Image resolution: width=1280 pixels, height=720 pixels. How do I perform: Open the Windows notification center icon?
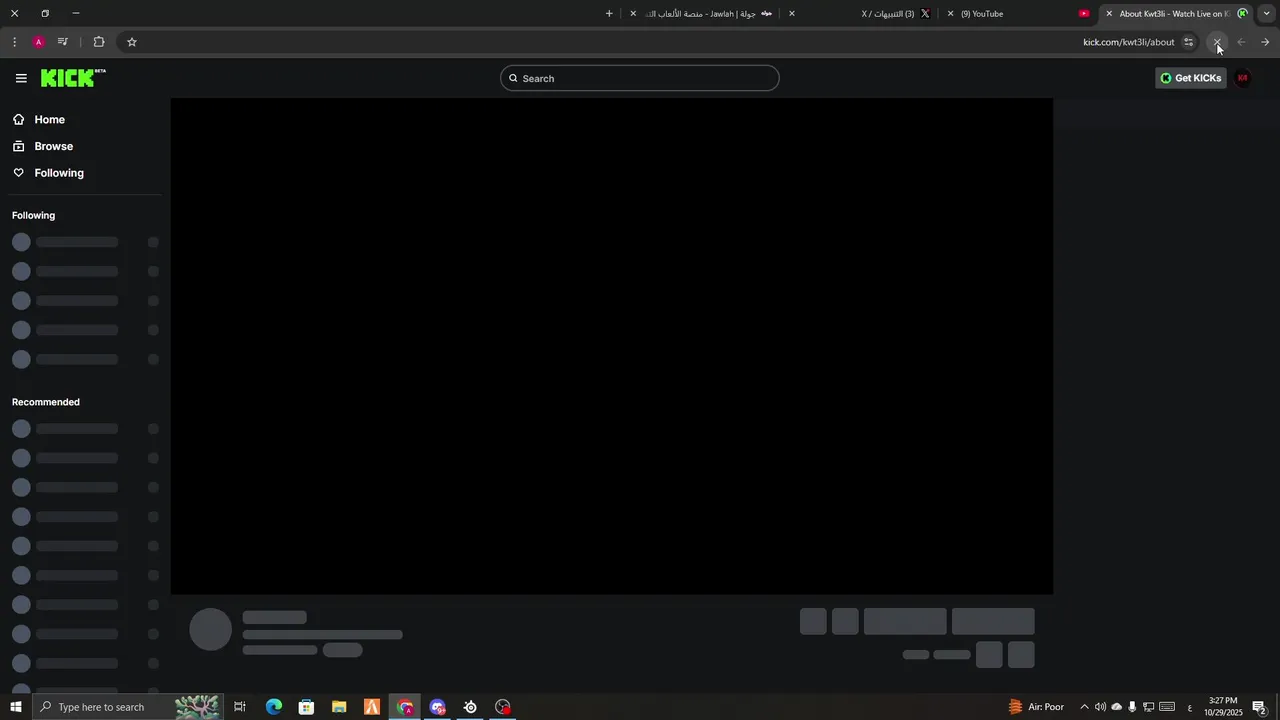coord(1260,707)
